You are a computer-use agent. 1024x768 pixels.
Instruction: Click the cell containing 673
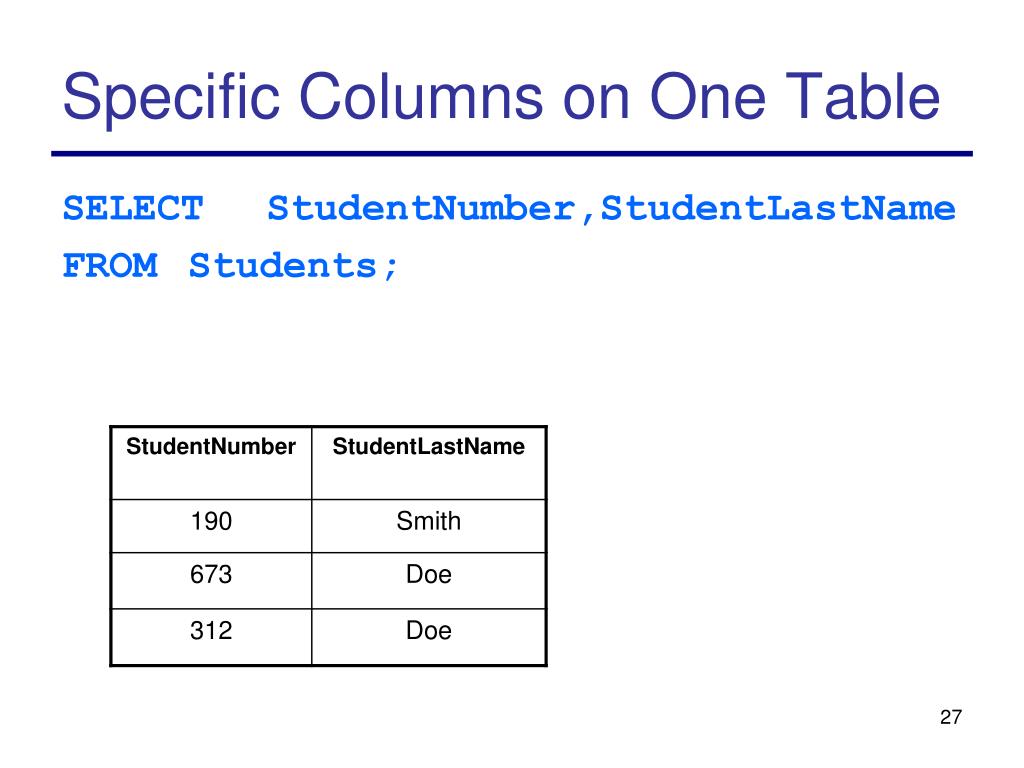211,581
